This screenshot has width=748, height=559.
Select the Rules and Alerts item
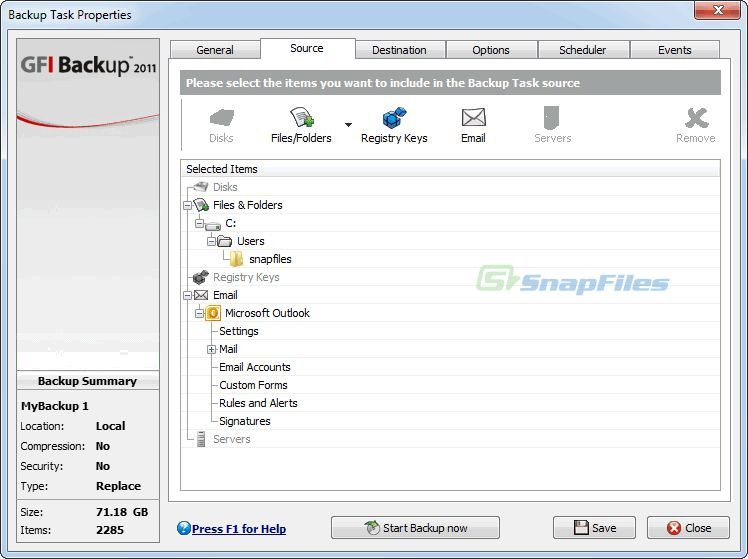pyautogui.click(x=258, y=403)
